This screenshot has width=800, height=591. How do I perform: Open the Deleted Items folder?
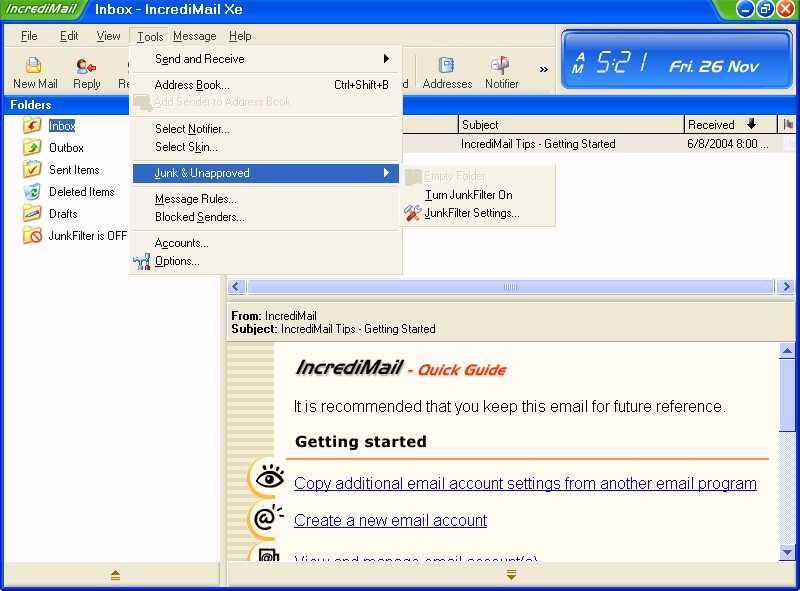[81, 192]
